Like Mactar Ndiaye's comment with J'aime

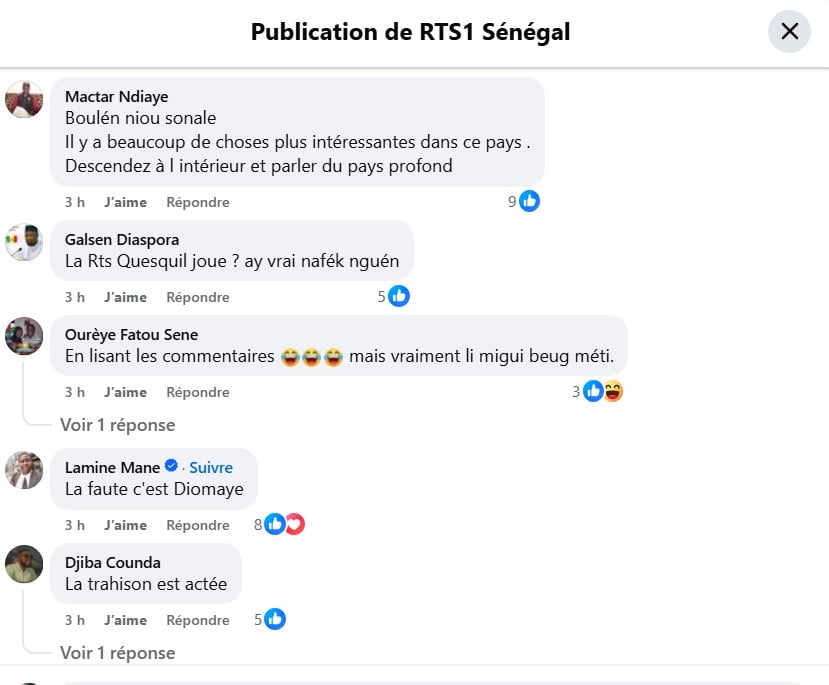[x=125, y=202]
